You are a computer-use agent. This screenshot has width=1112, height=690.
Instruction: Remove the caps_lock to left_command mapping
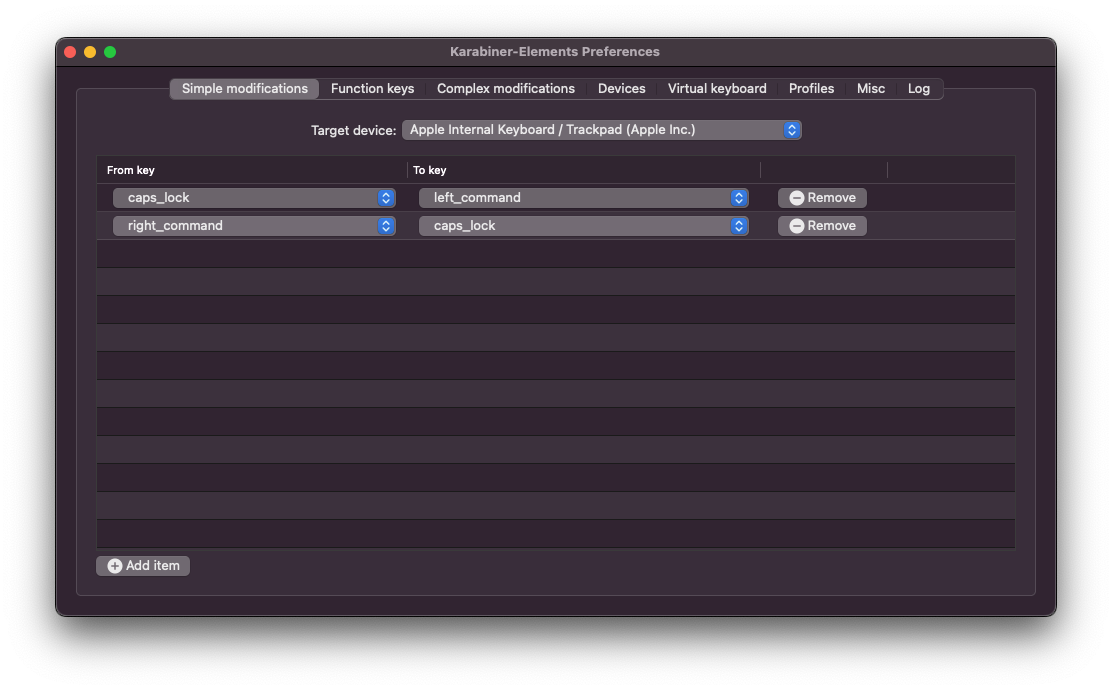[x=822, y=198]
